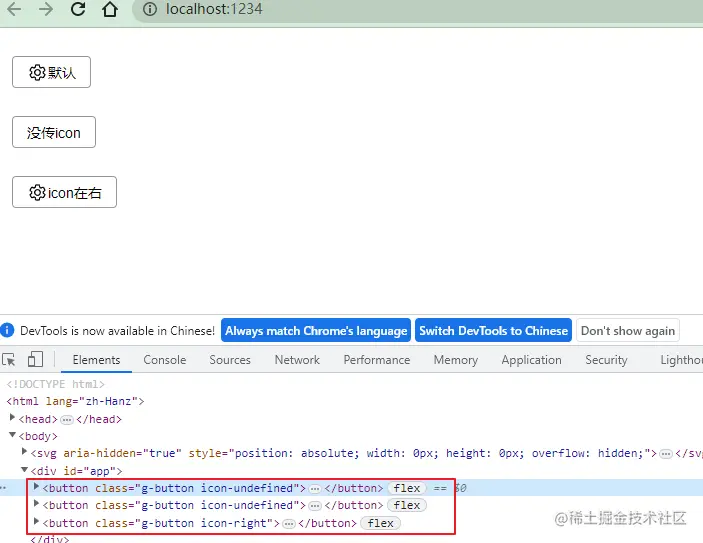Switch to the Performance tab

[x=377, y=360]
